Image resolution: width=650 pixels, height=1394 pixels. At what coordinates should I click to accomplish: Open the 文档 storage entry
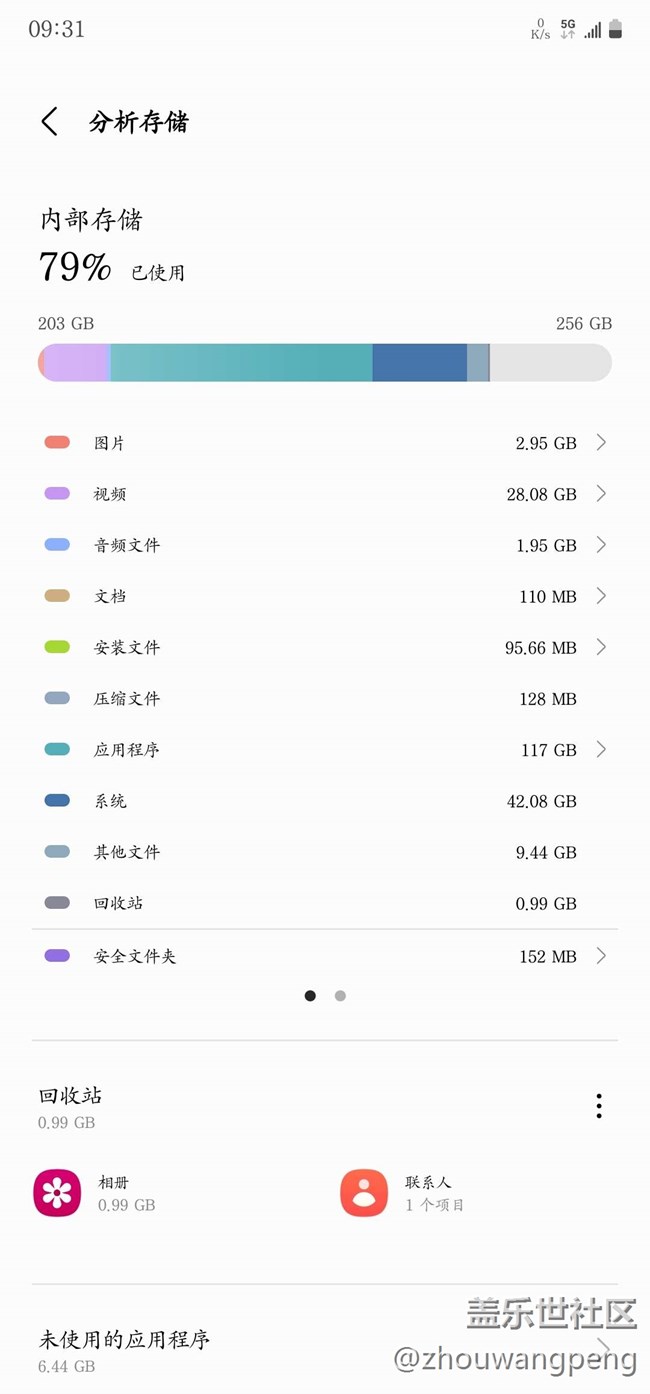click(x=325, y=596)
